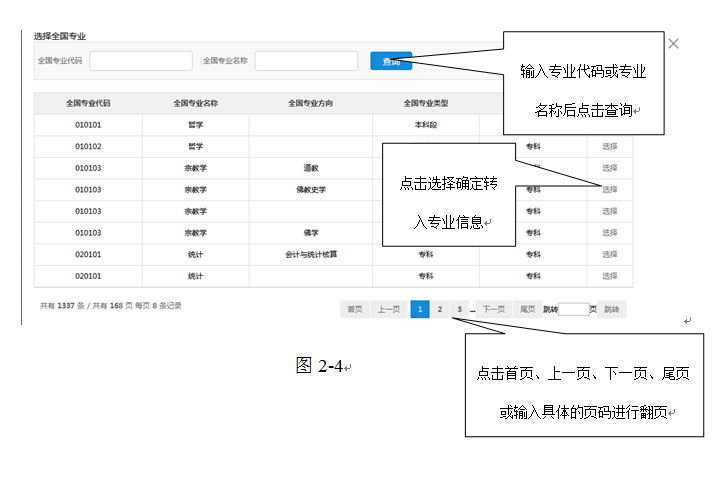Viewport: 718px width, 483px height.
Task: Click the 全国专业方向 column header
Action: [310, 103]
